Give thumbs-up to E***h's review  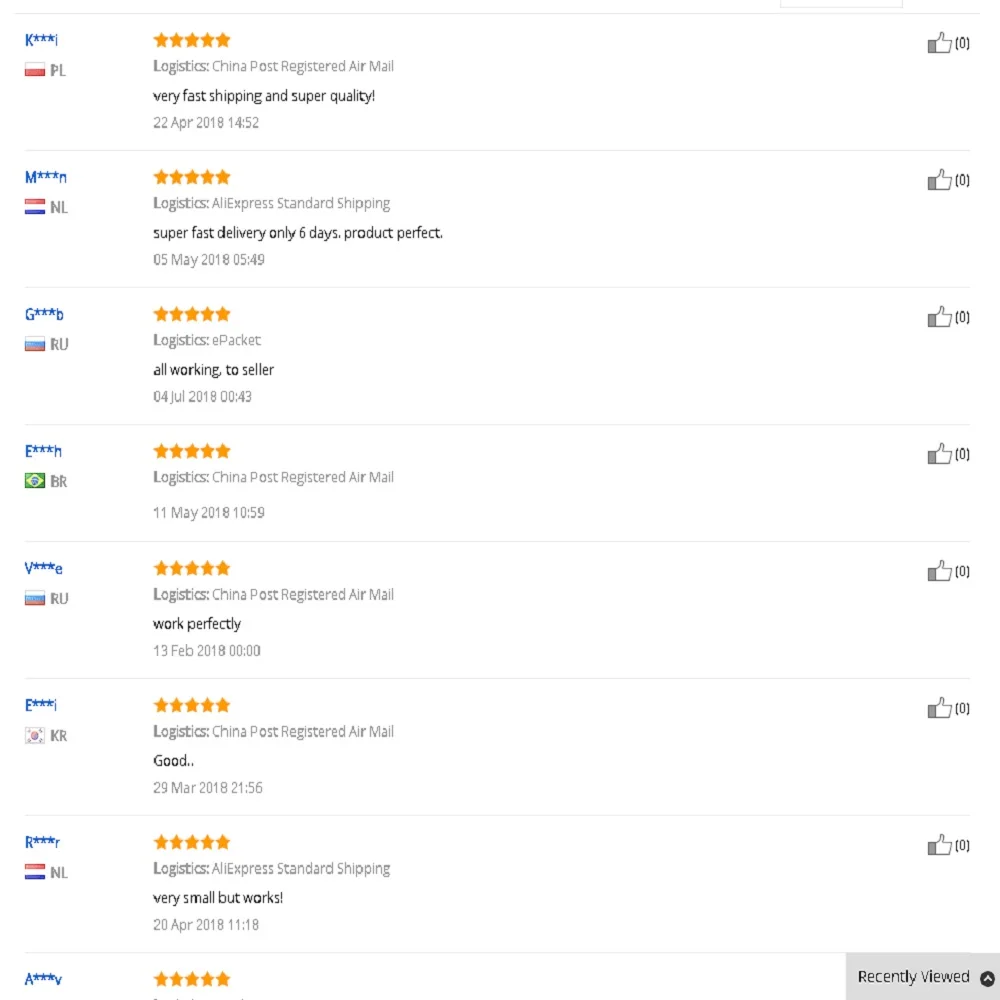[939, 454]
